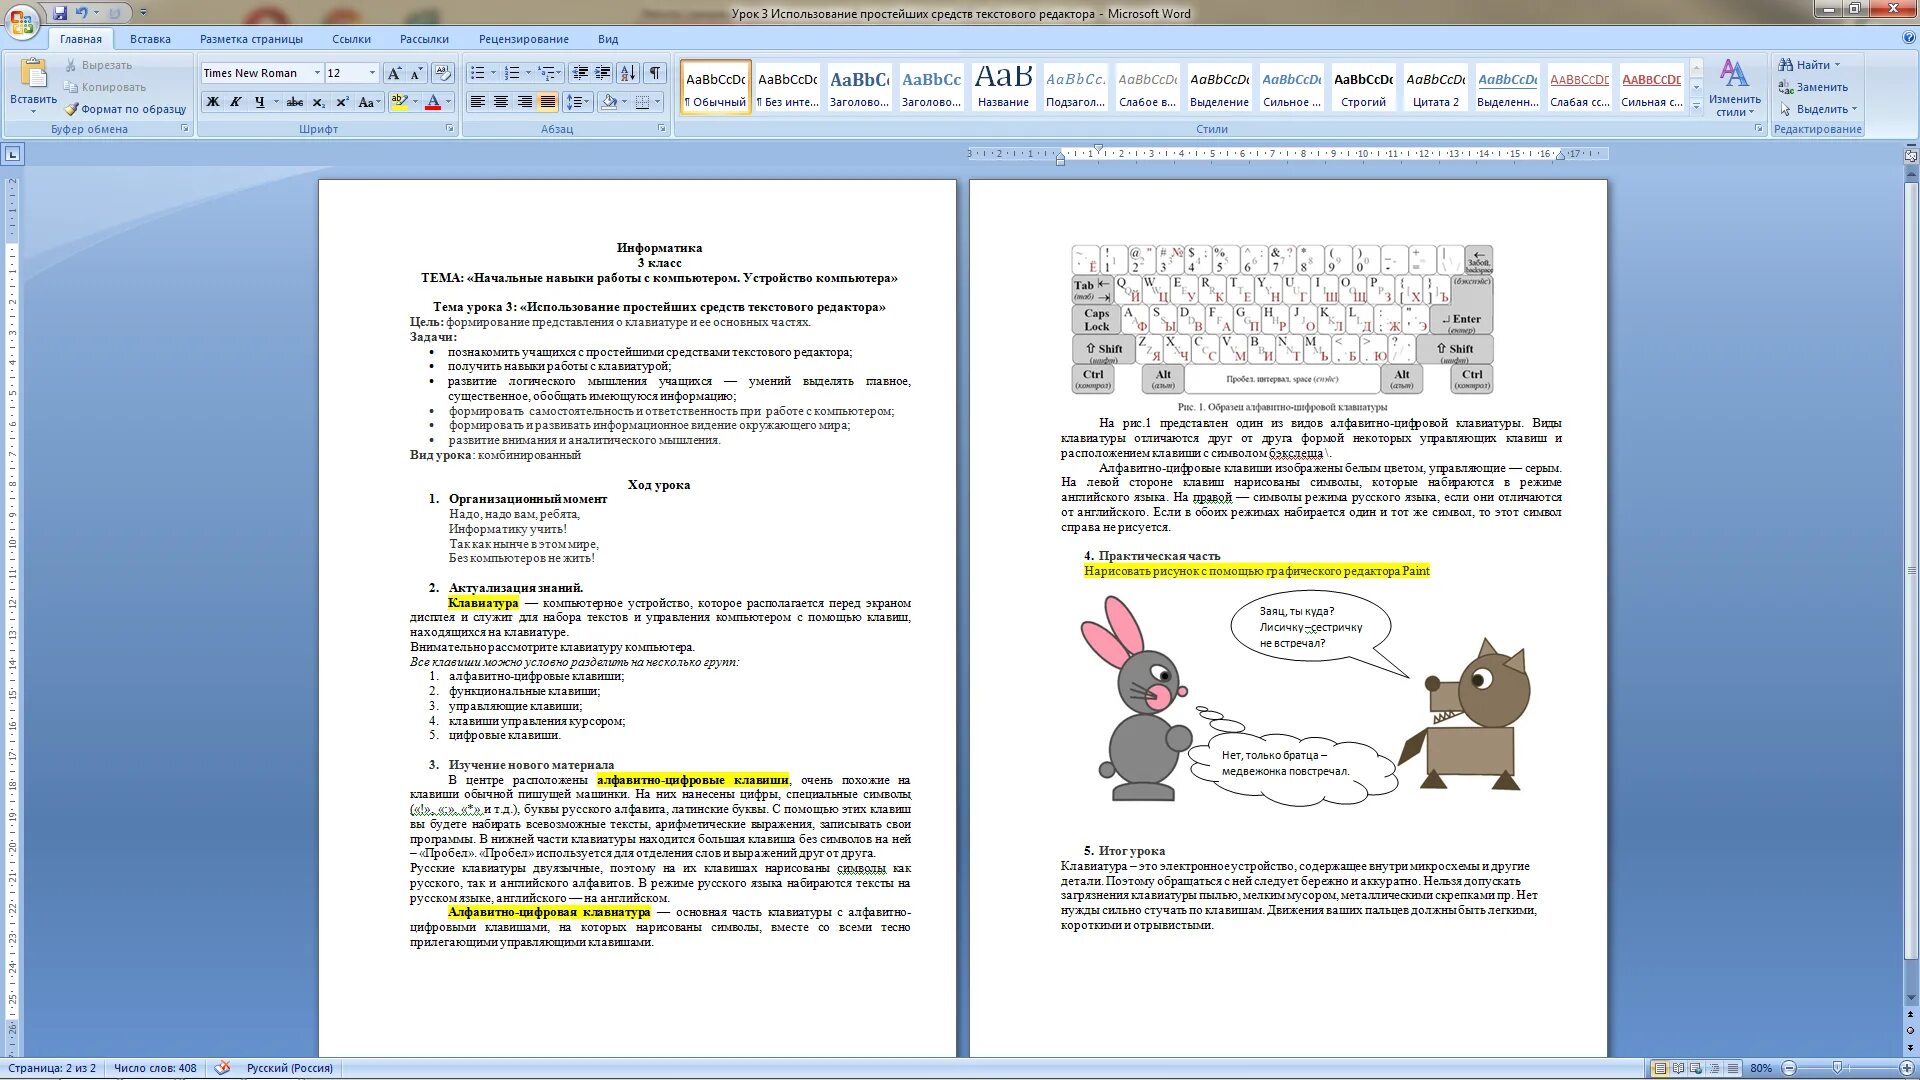Click the sort A-Я icon
This screenshot has width=1920, height=1080.
pyautogui.click(x=628, y=73)
